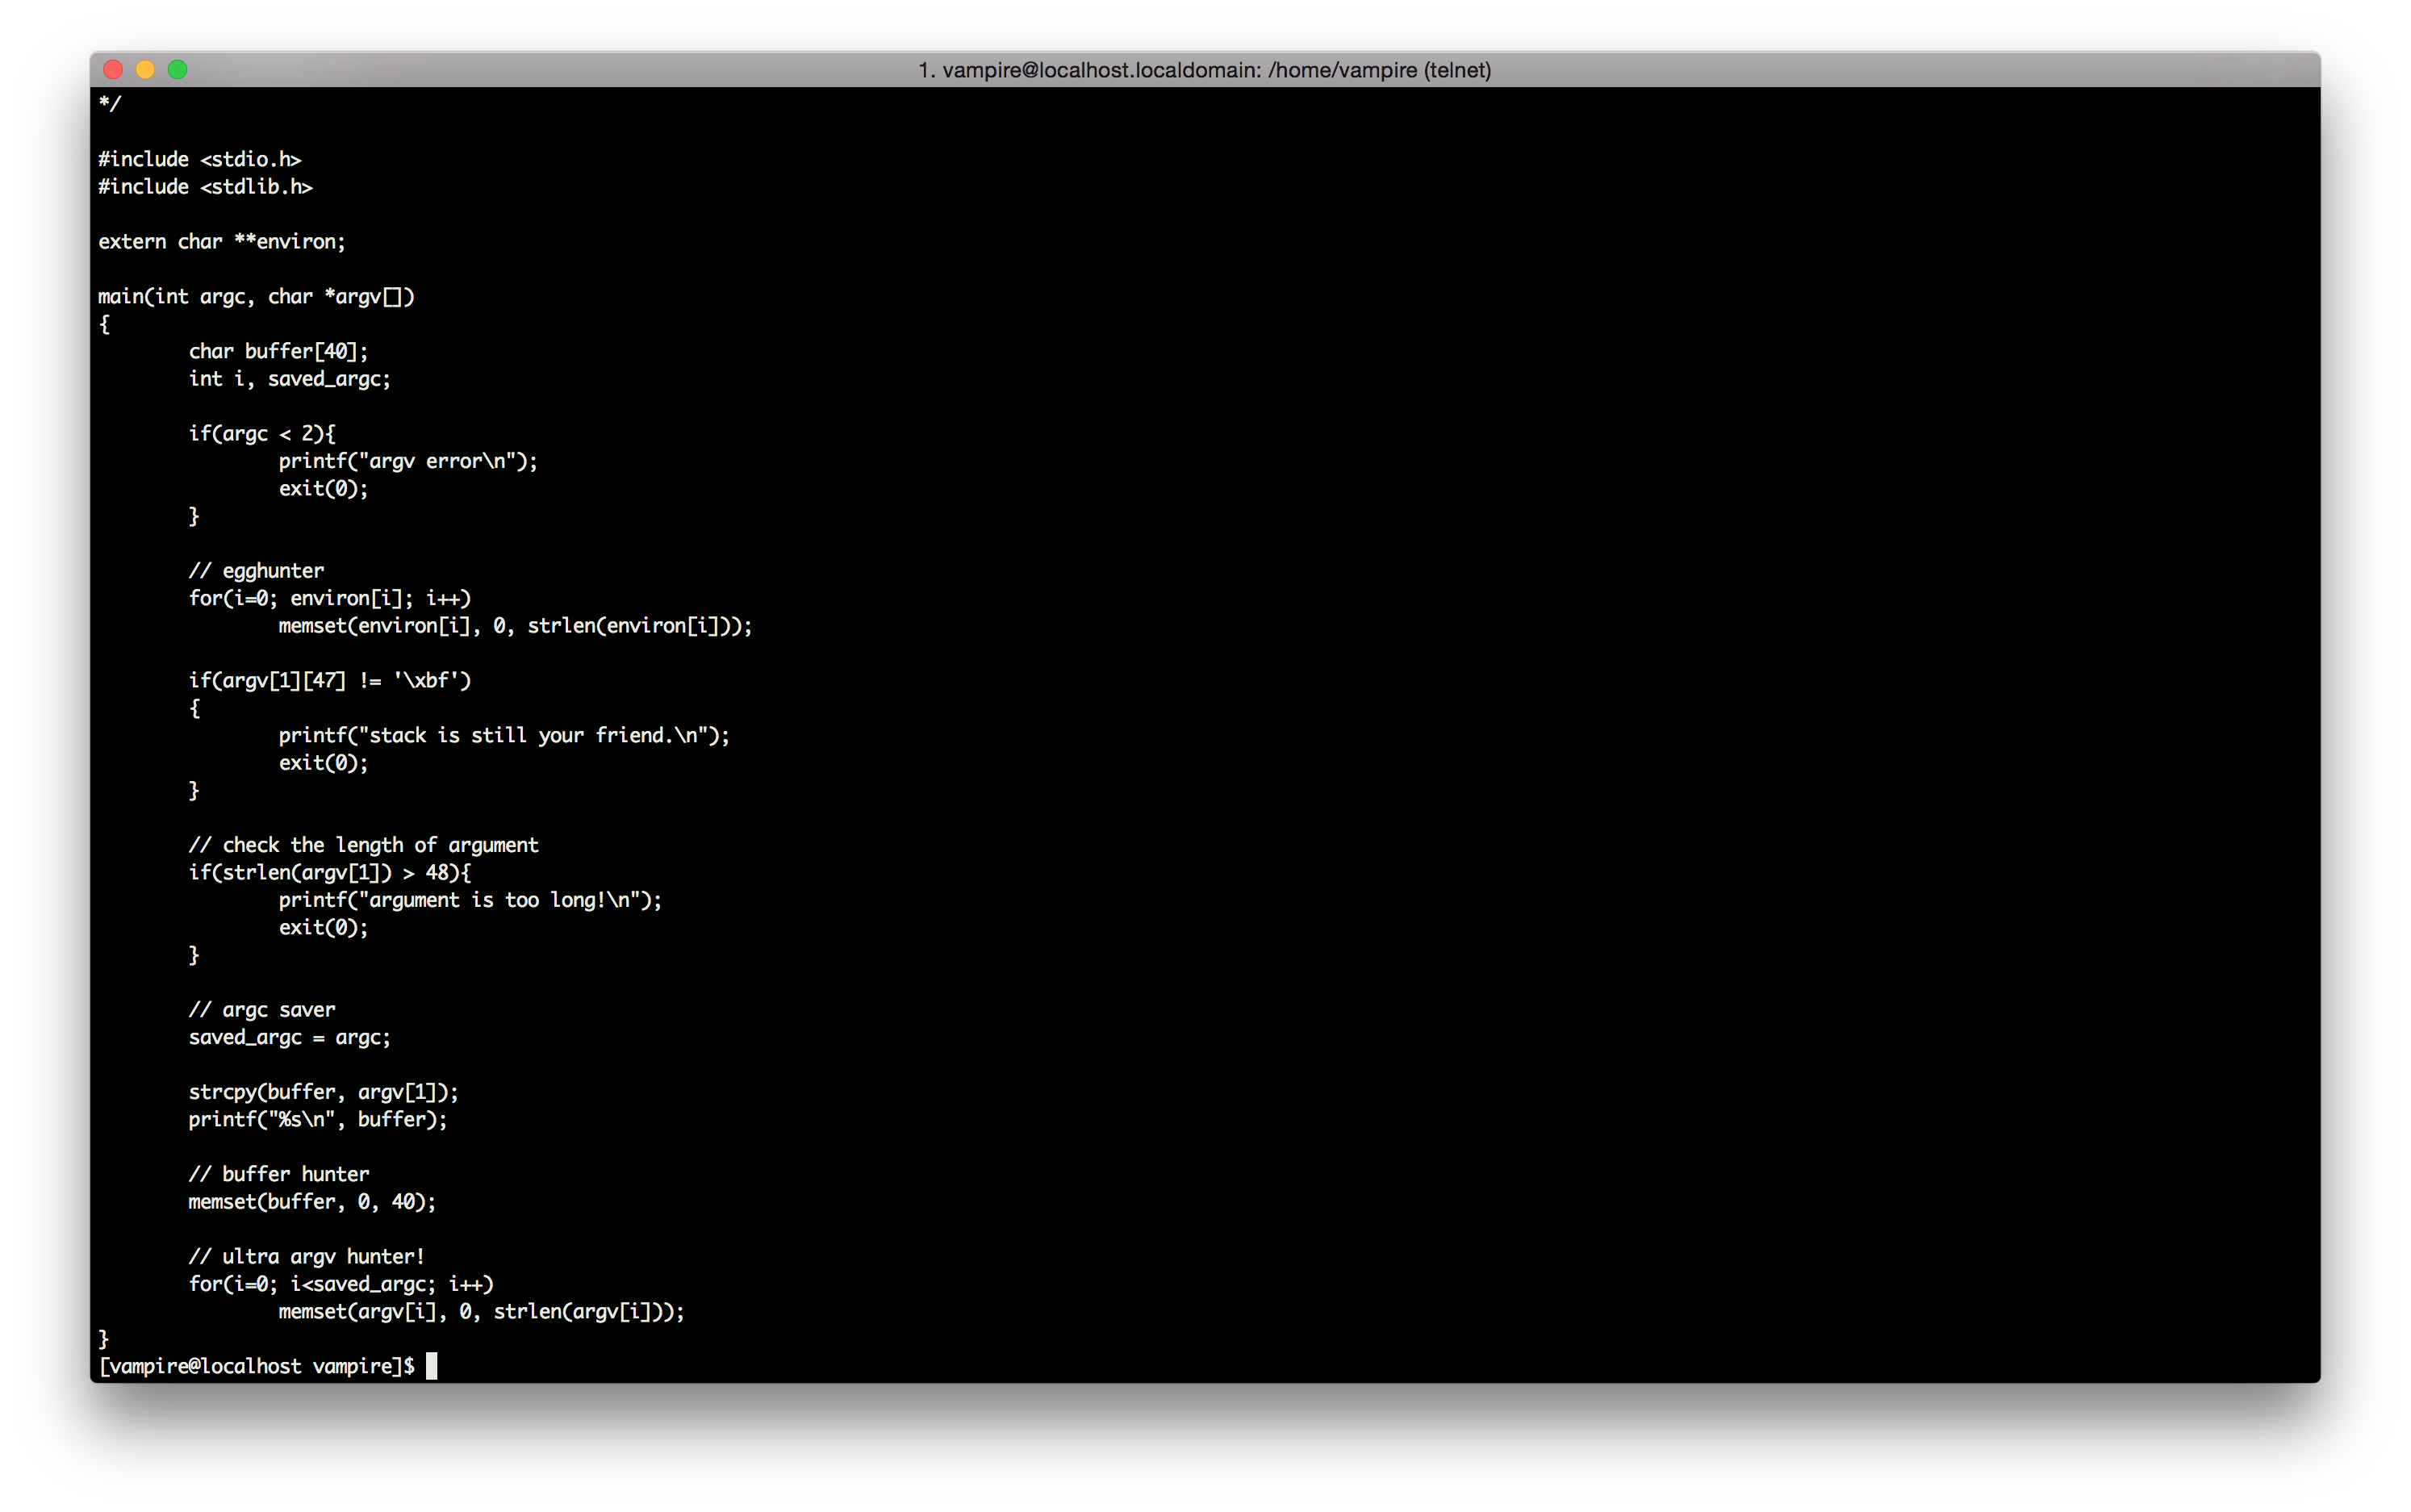
Task: Click the '#include <stdio.h>' line
Action: tap(199, 159)
